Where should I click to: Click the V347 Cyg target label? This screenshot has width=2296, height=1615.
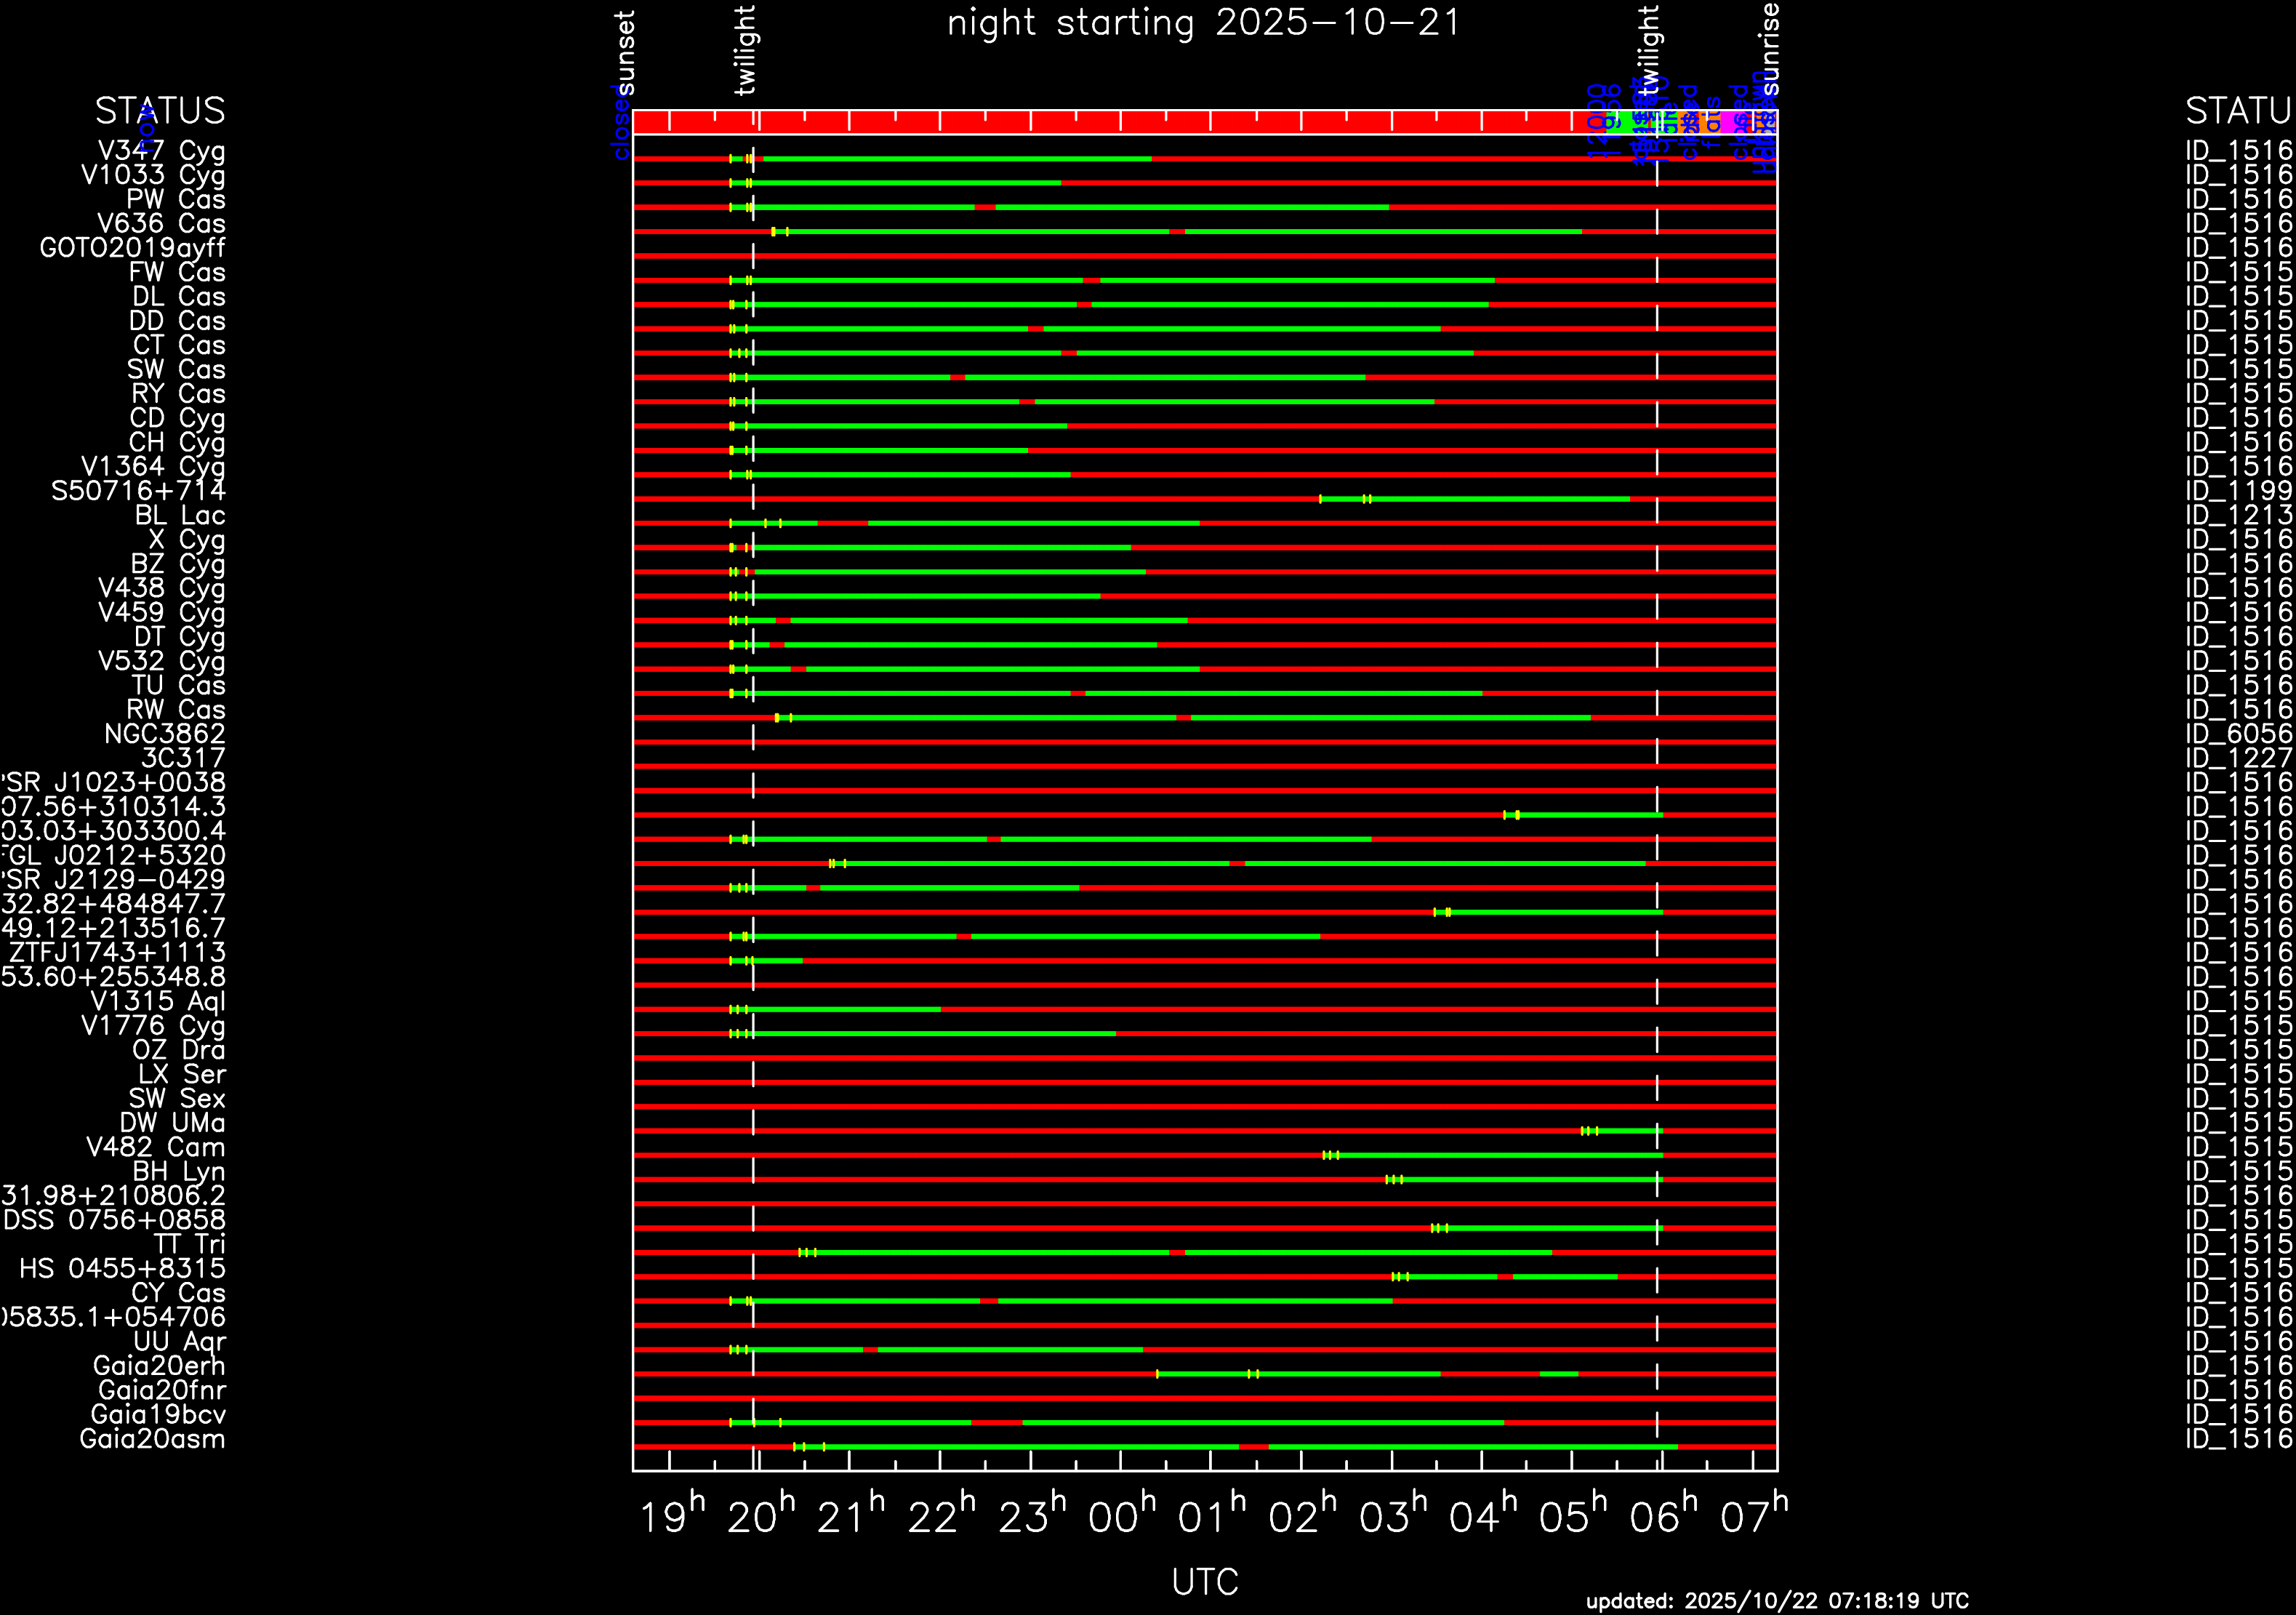point(161,151)
